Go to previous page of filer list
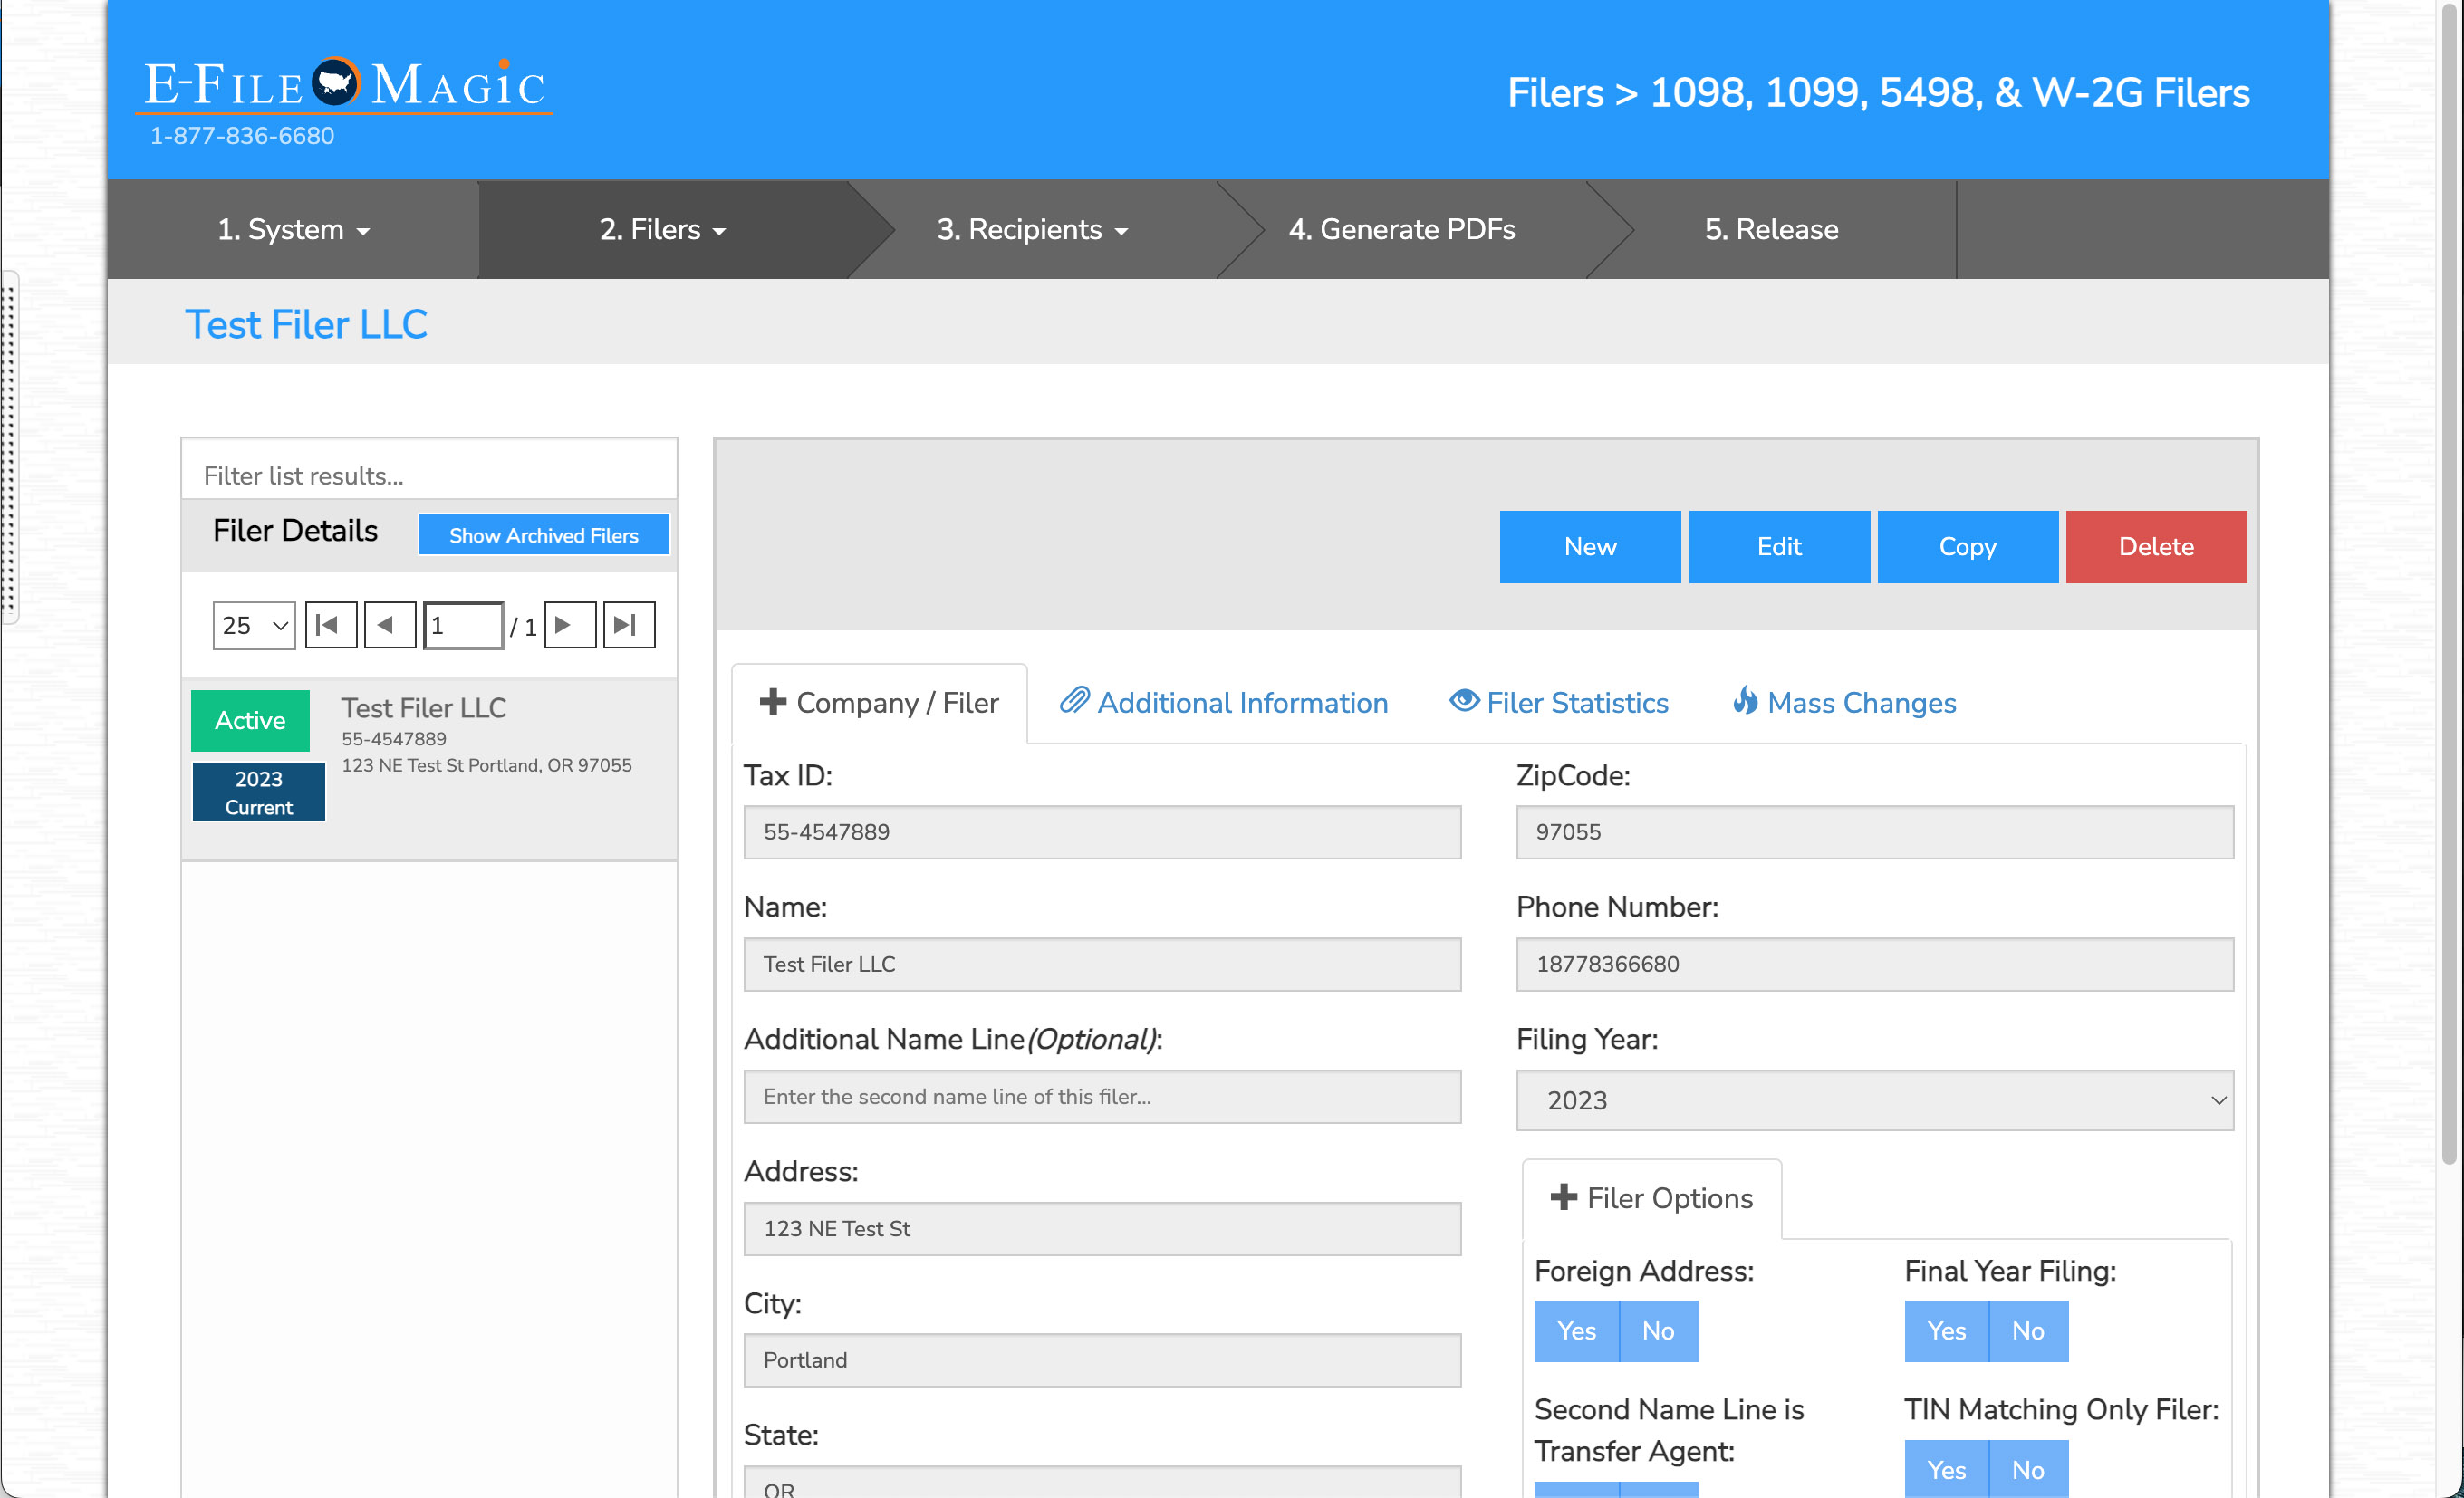 pyautogui.click(x=389, y=625)
